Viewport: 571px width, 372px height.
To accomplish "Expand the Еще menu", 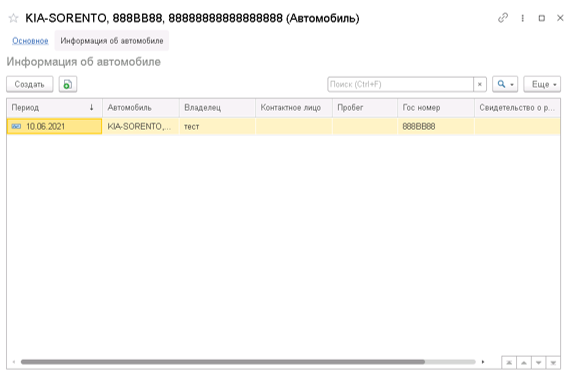I will [542, 84].
